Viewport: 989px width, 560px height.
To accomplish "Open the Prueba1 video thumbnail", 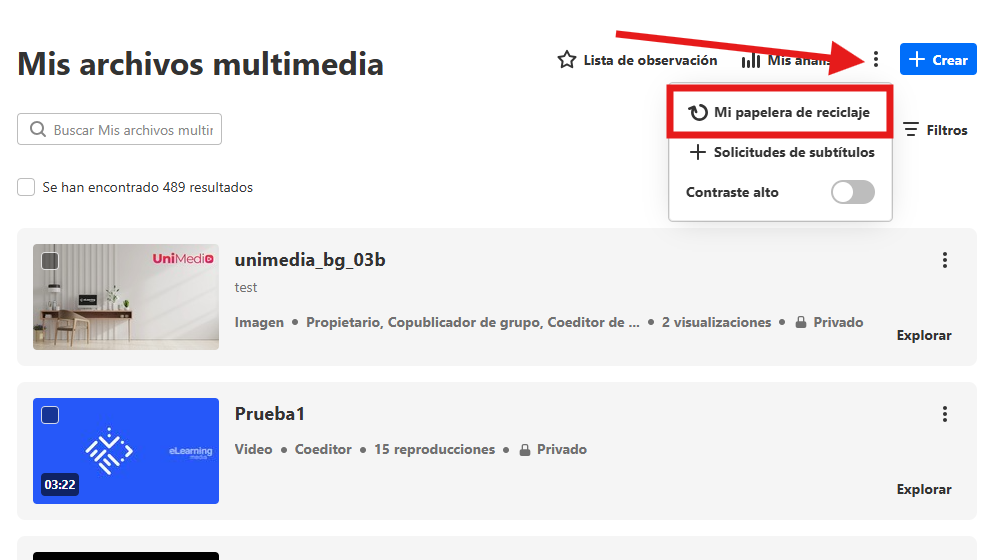I will 126,451.
